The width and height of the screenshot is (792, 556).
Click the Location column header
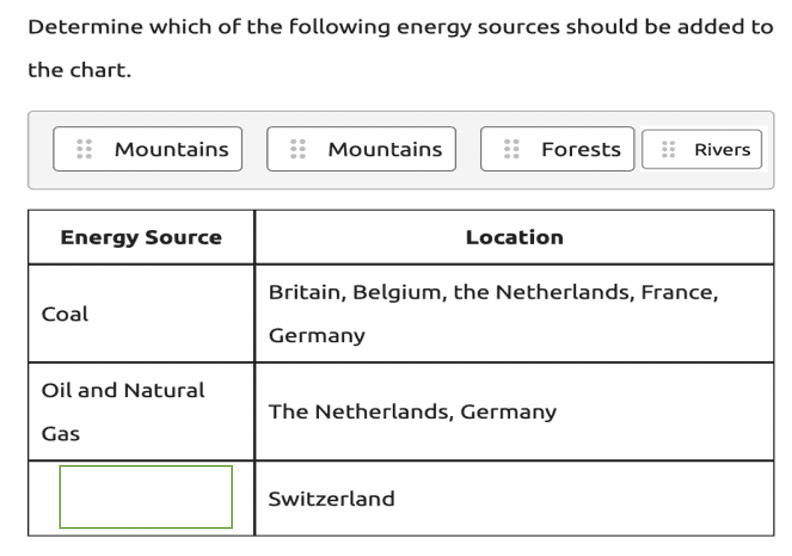click(x=514, y=237)
